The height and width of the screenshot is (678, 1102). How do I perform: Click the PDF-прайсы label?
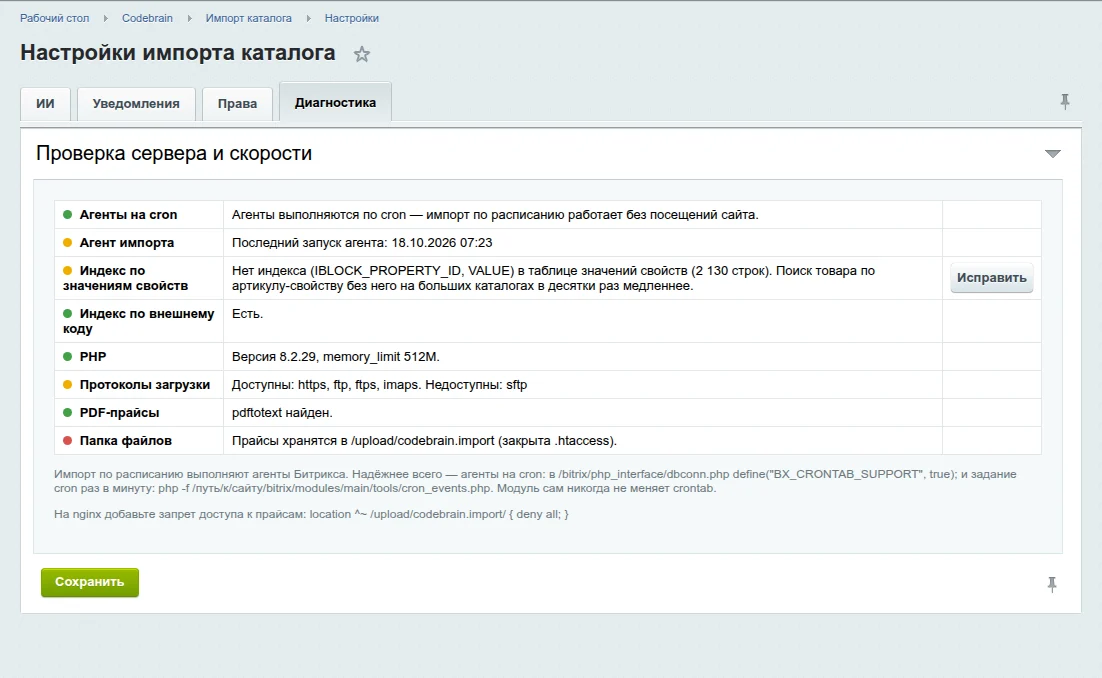click(119, 413)
